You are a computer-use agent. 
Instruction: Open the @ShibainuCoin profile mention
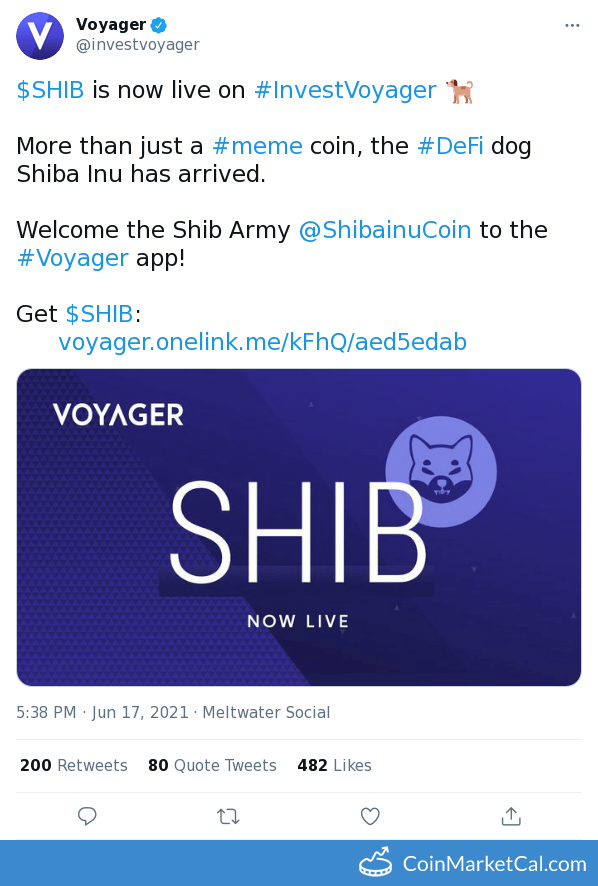(x=385, y=230)
